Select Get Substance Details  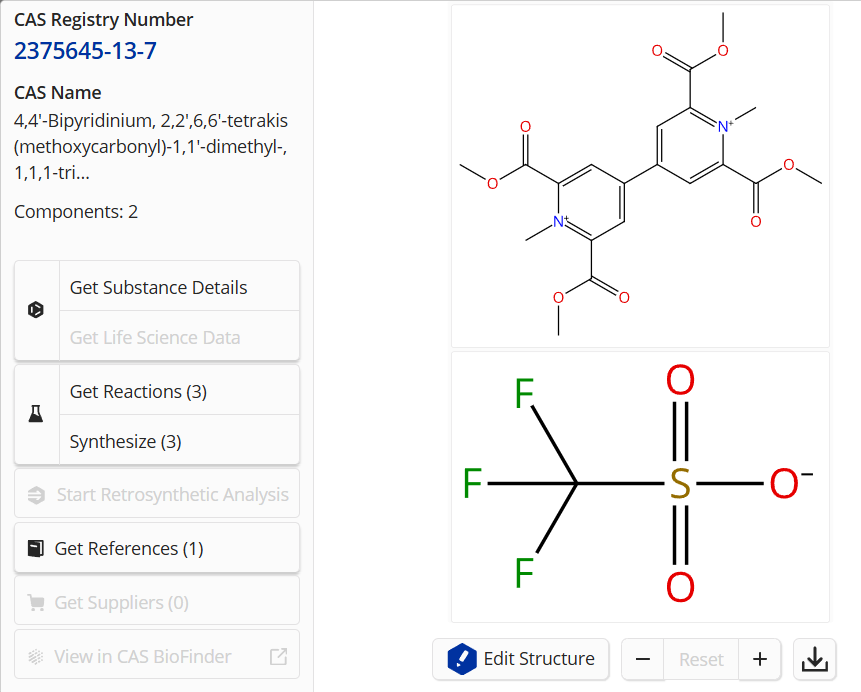(158, 287)
